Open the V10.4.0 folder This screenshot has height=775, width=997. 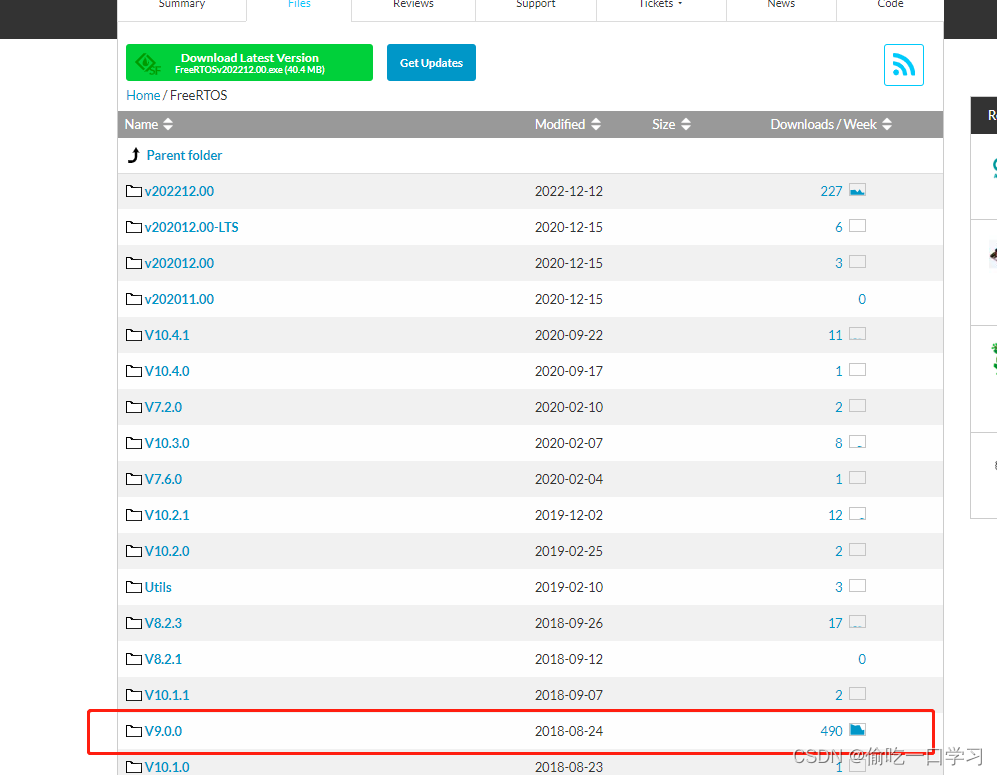click(x=167, y=371)
